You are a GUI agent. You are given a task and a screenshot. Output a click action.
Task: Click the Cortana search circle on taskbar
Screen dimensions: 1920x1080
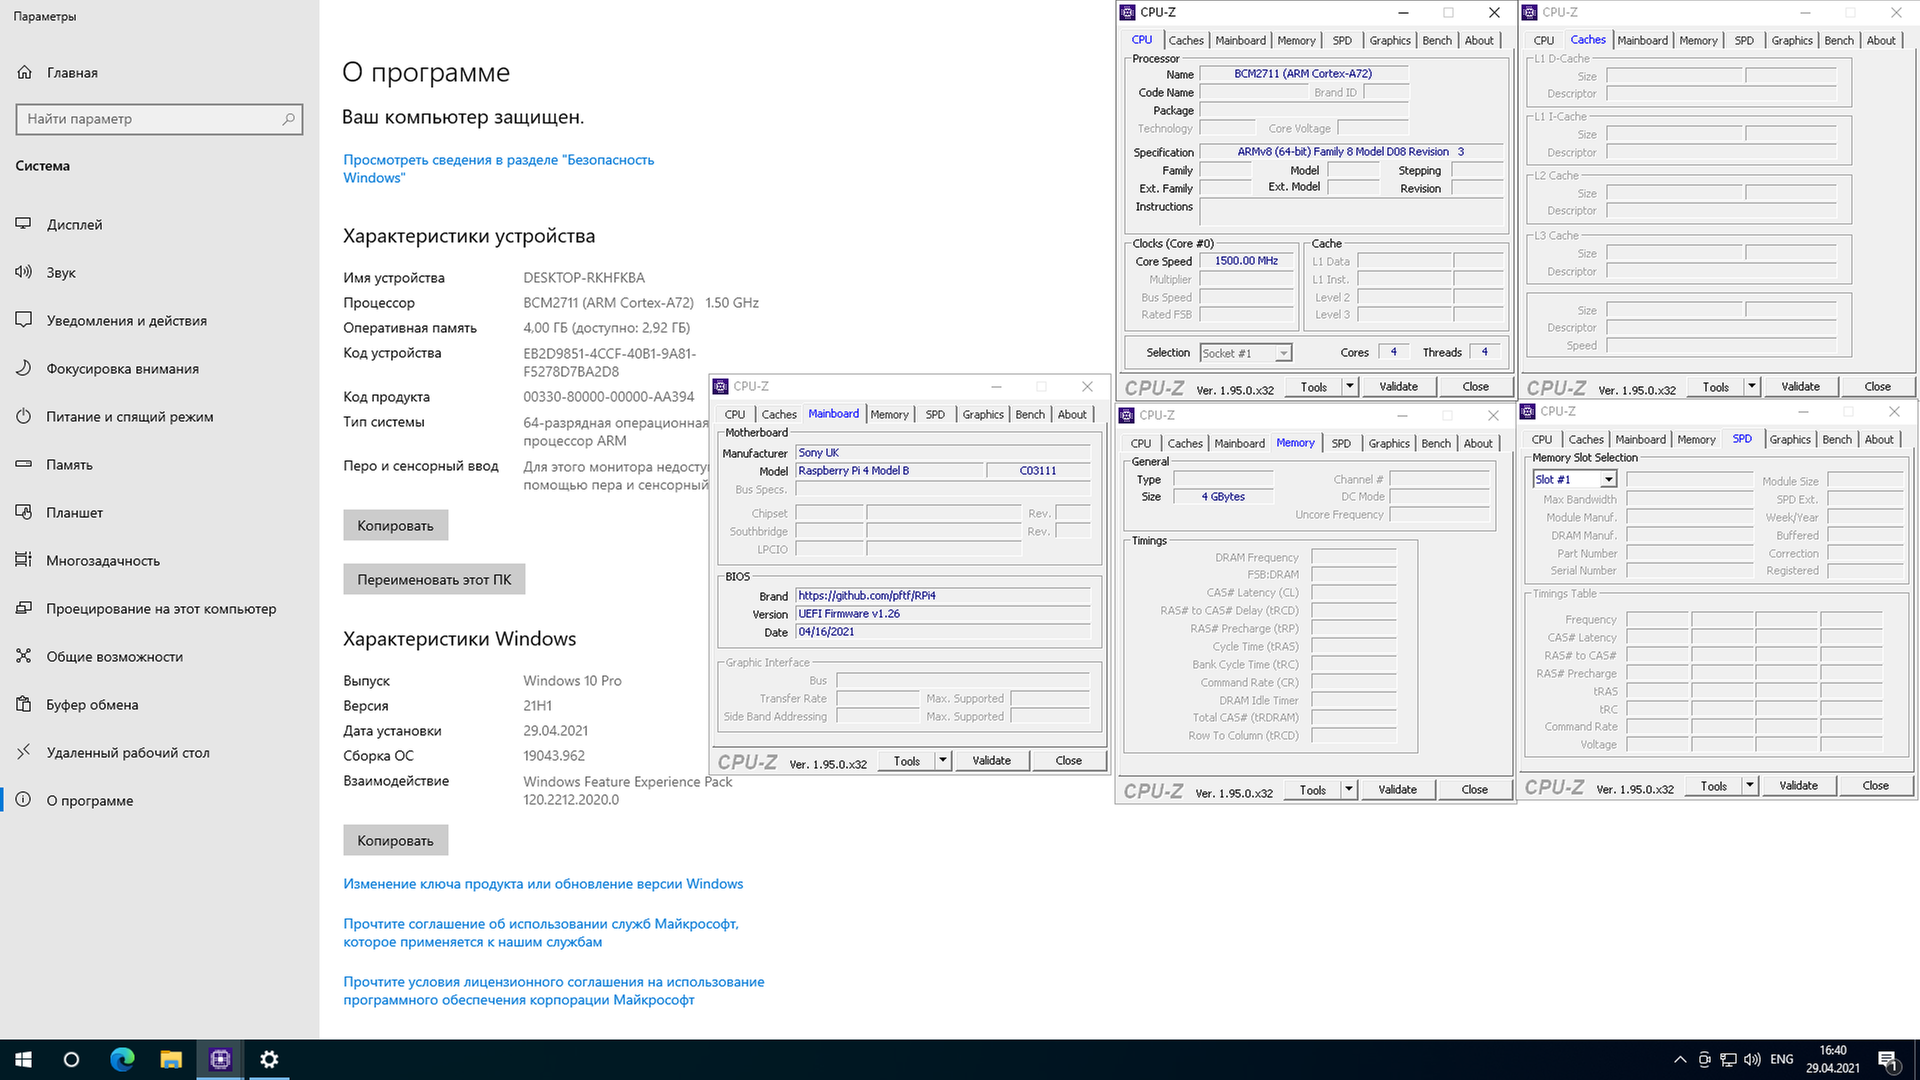click(71, 1060)
